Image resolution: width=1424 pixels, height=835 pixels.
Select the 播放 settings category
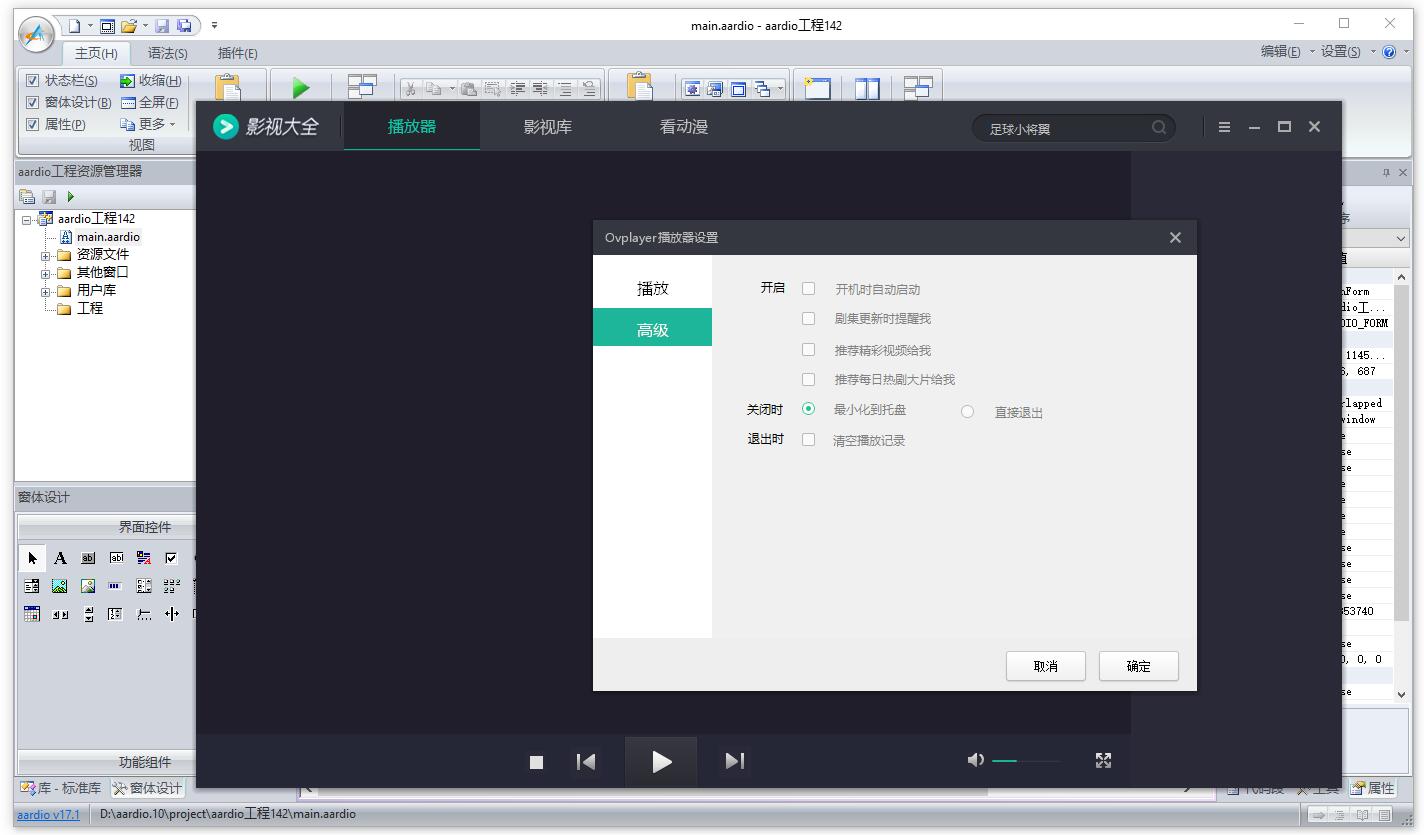click(x=653, y=288)
